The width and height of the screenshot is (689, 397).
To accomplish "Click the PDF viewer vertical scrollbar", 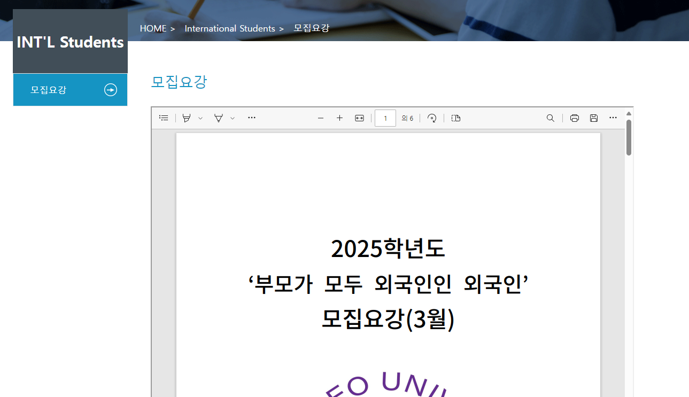I will point(629,137).
